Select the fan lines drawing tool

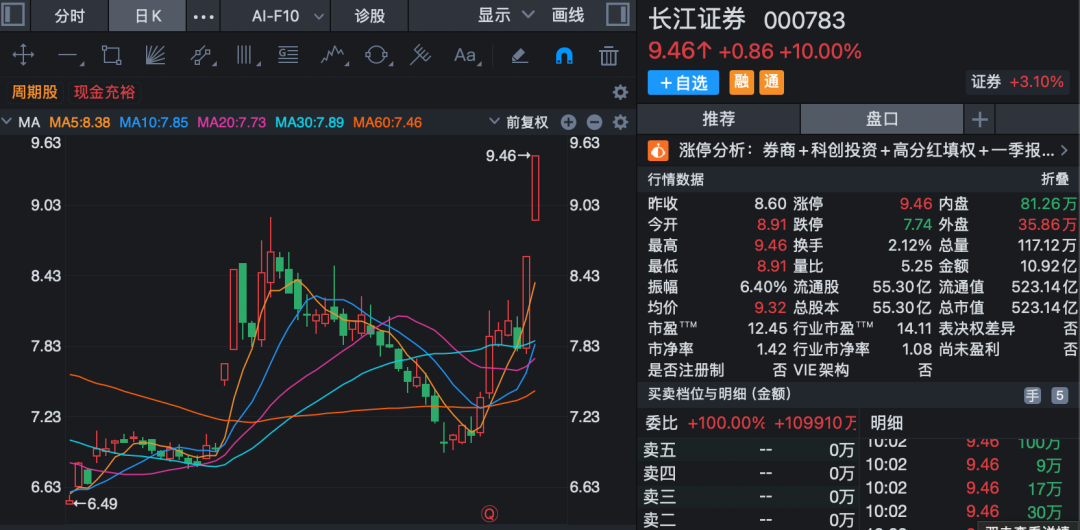[156, 55]
